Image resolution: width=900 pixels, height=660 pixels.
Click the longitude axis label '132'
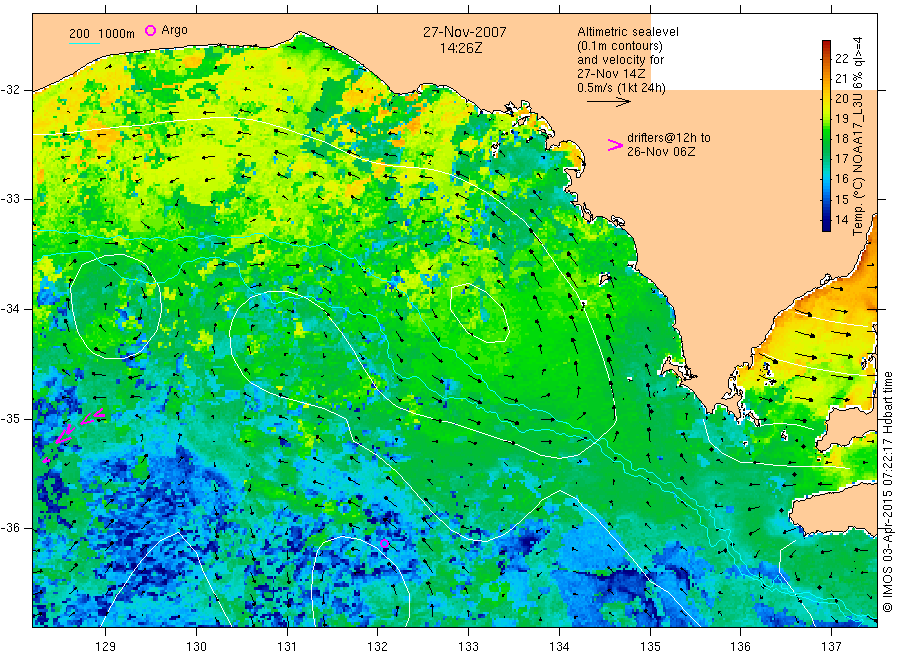(x=378, y=647)
